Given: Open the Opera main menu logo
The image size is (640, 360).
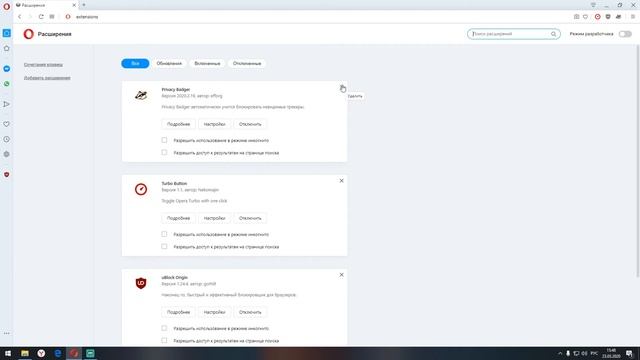Looking at the screenshot, I should tap(7, 7).
